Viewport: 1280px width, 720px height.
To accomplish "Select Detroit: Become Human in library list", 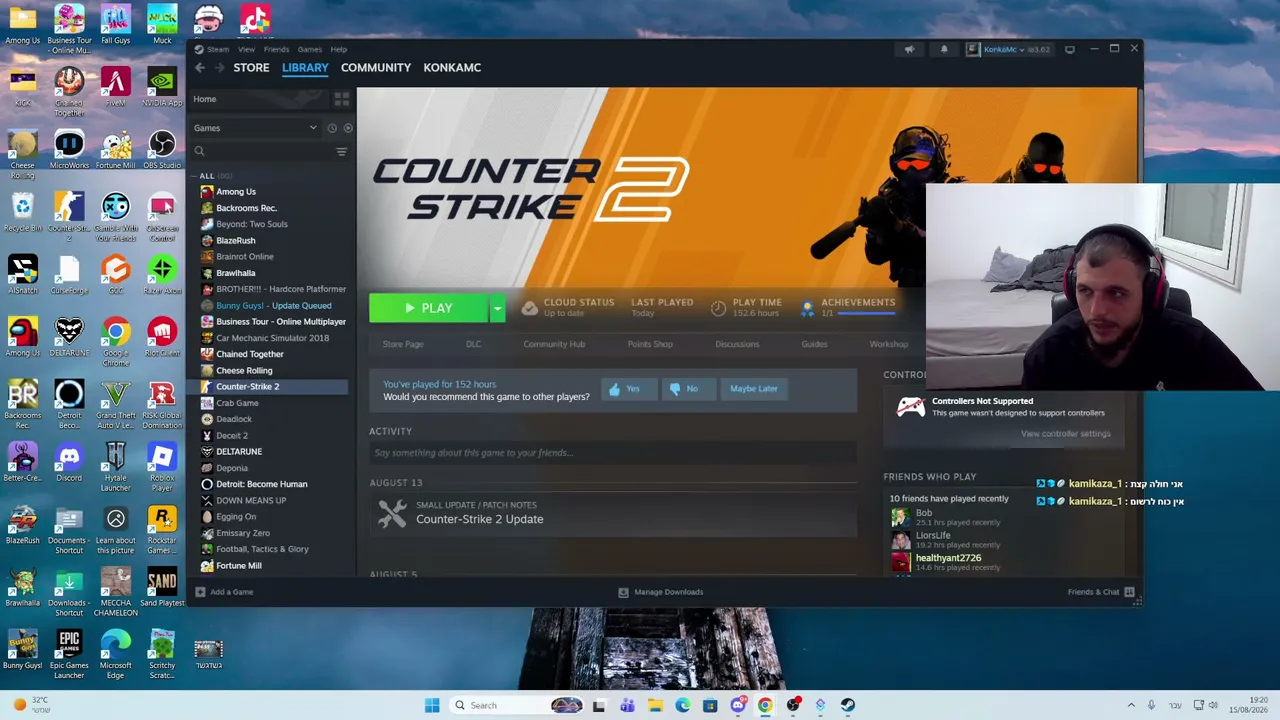I will coord(262,484).
